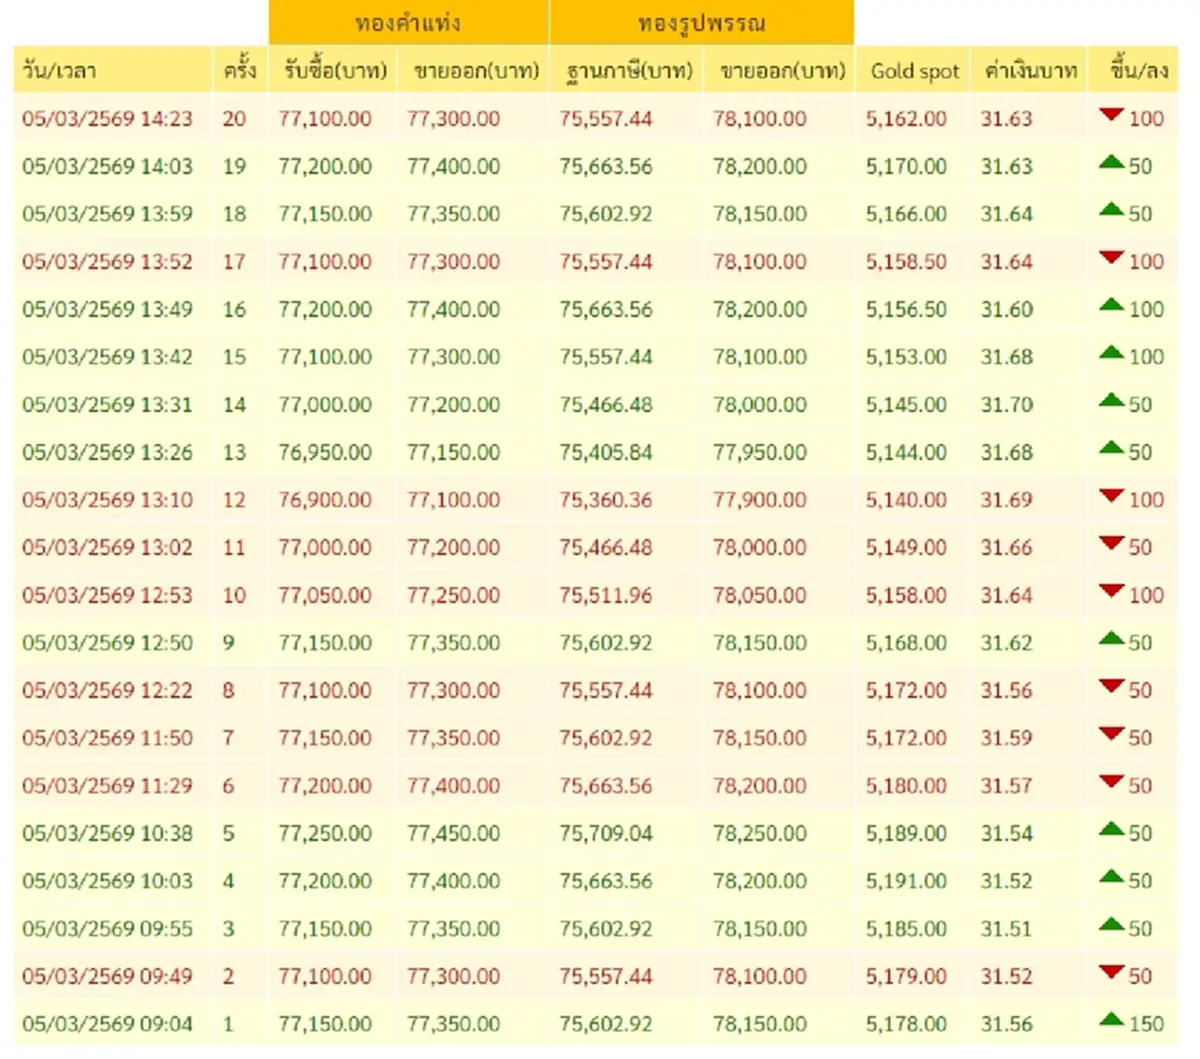Click the red down arrow on row 17
The width and height of the screenshot is (1200, 1059).
[1112, 259]
